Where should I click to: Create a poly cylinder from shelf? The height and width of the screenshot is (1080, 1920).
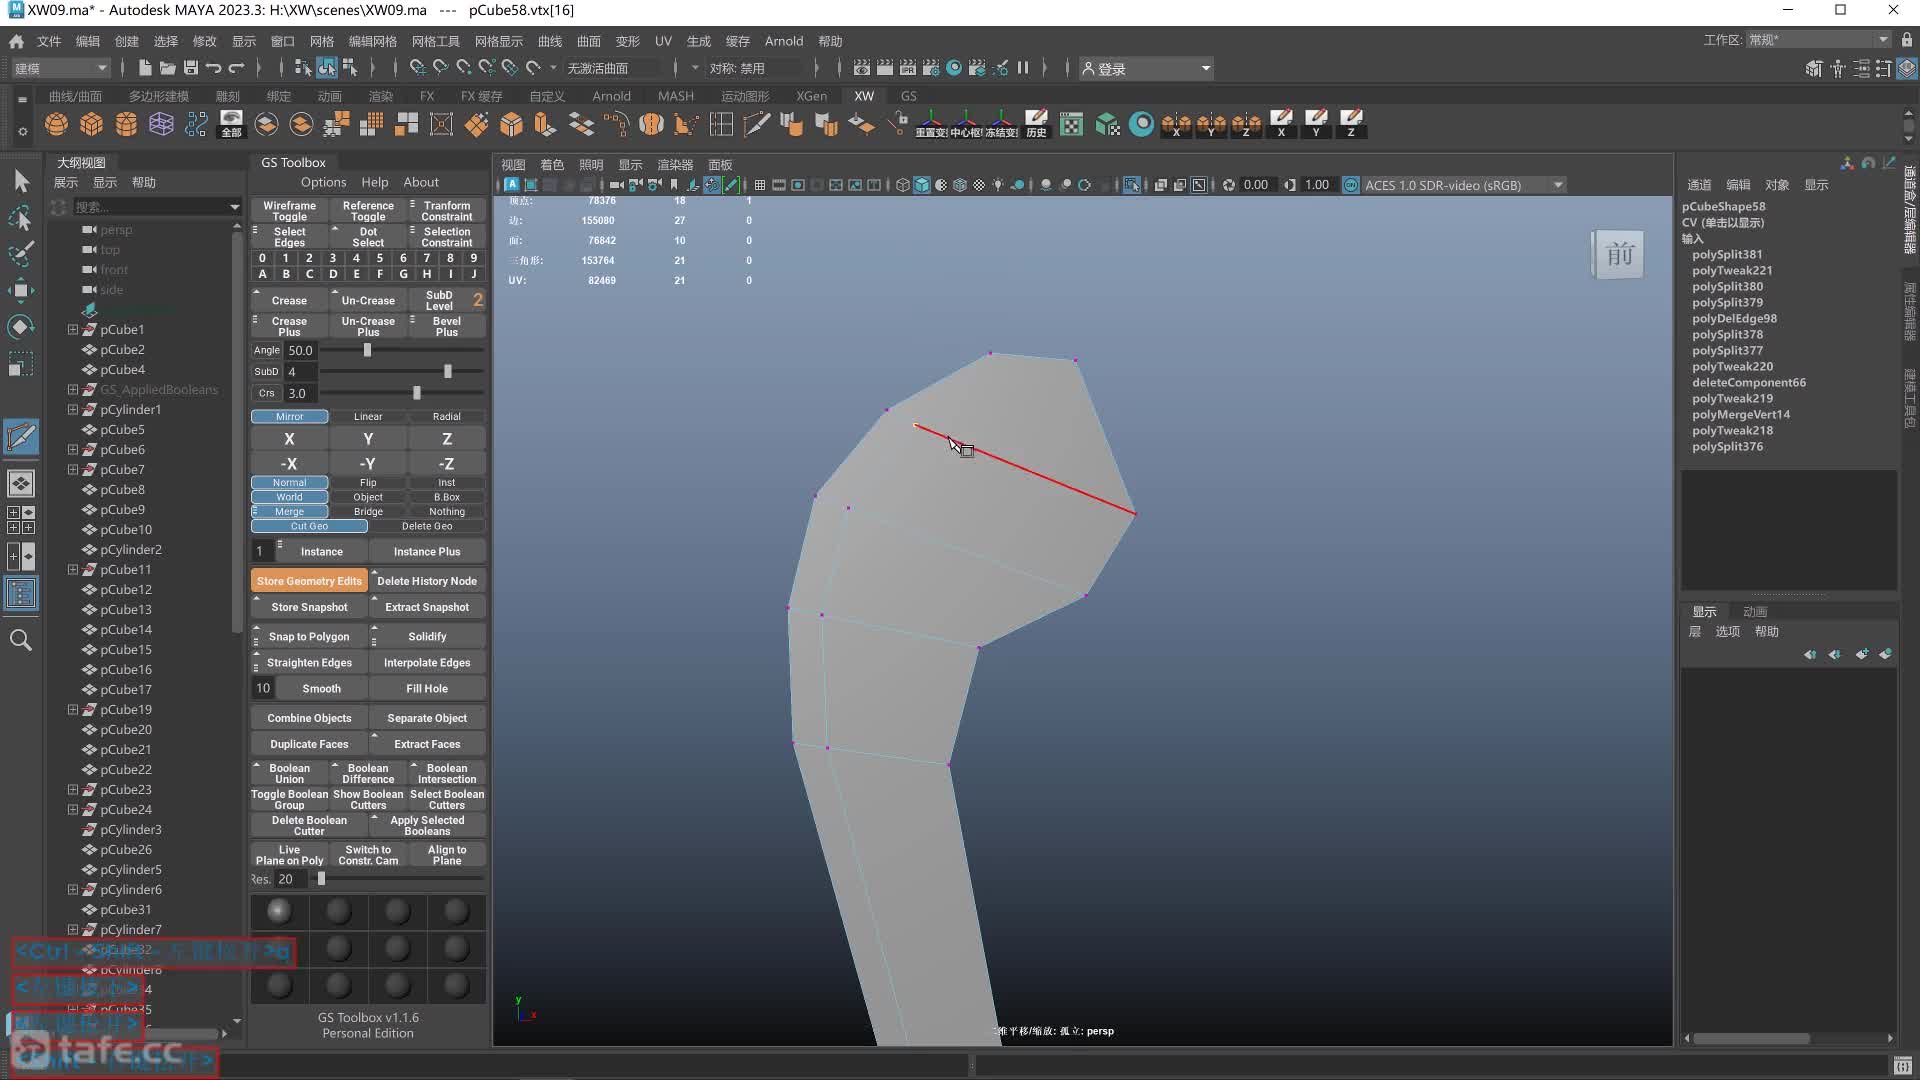coord(126,124)
